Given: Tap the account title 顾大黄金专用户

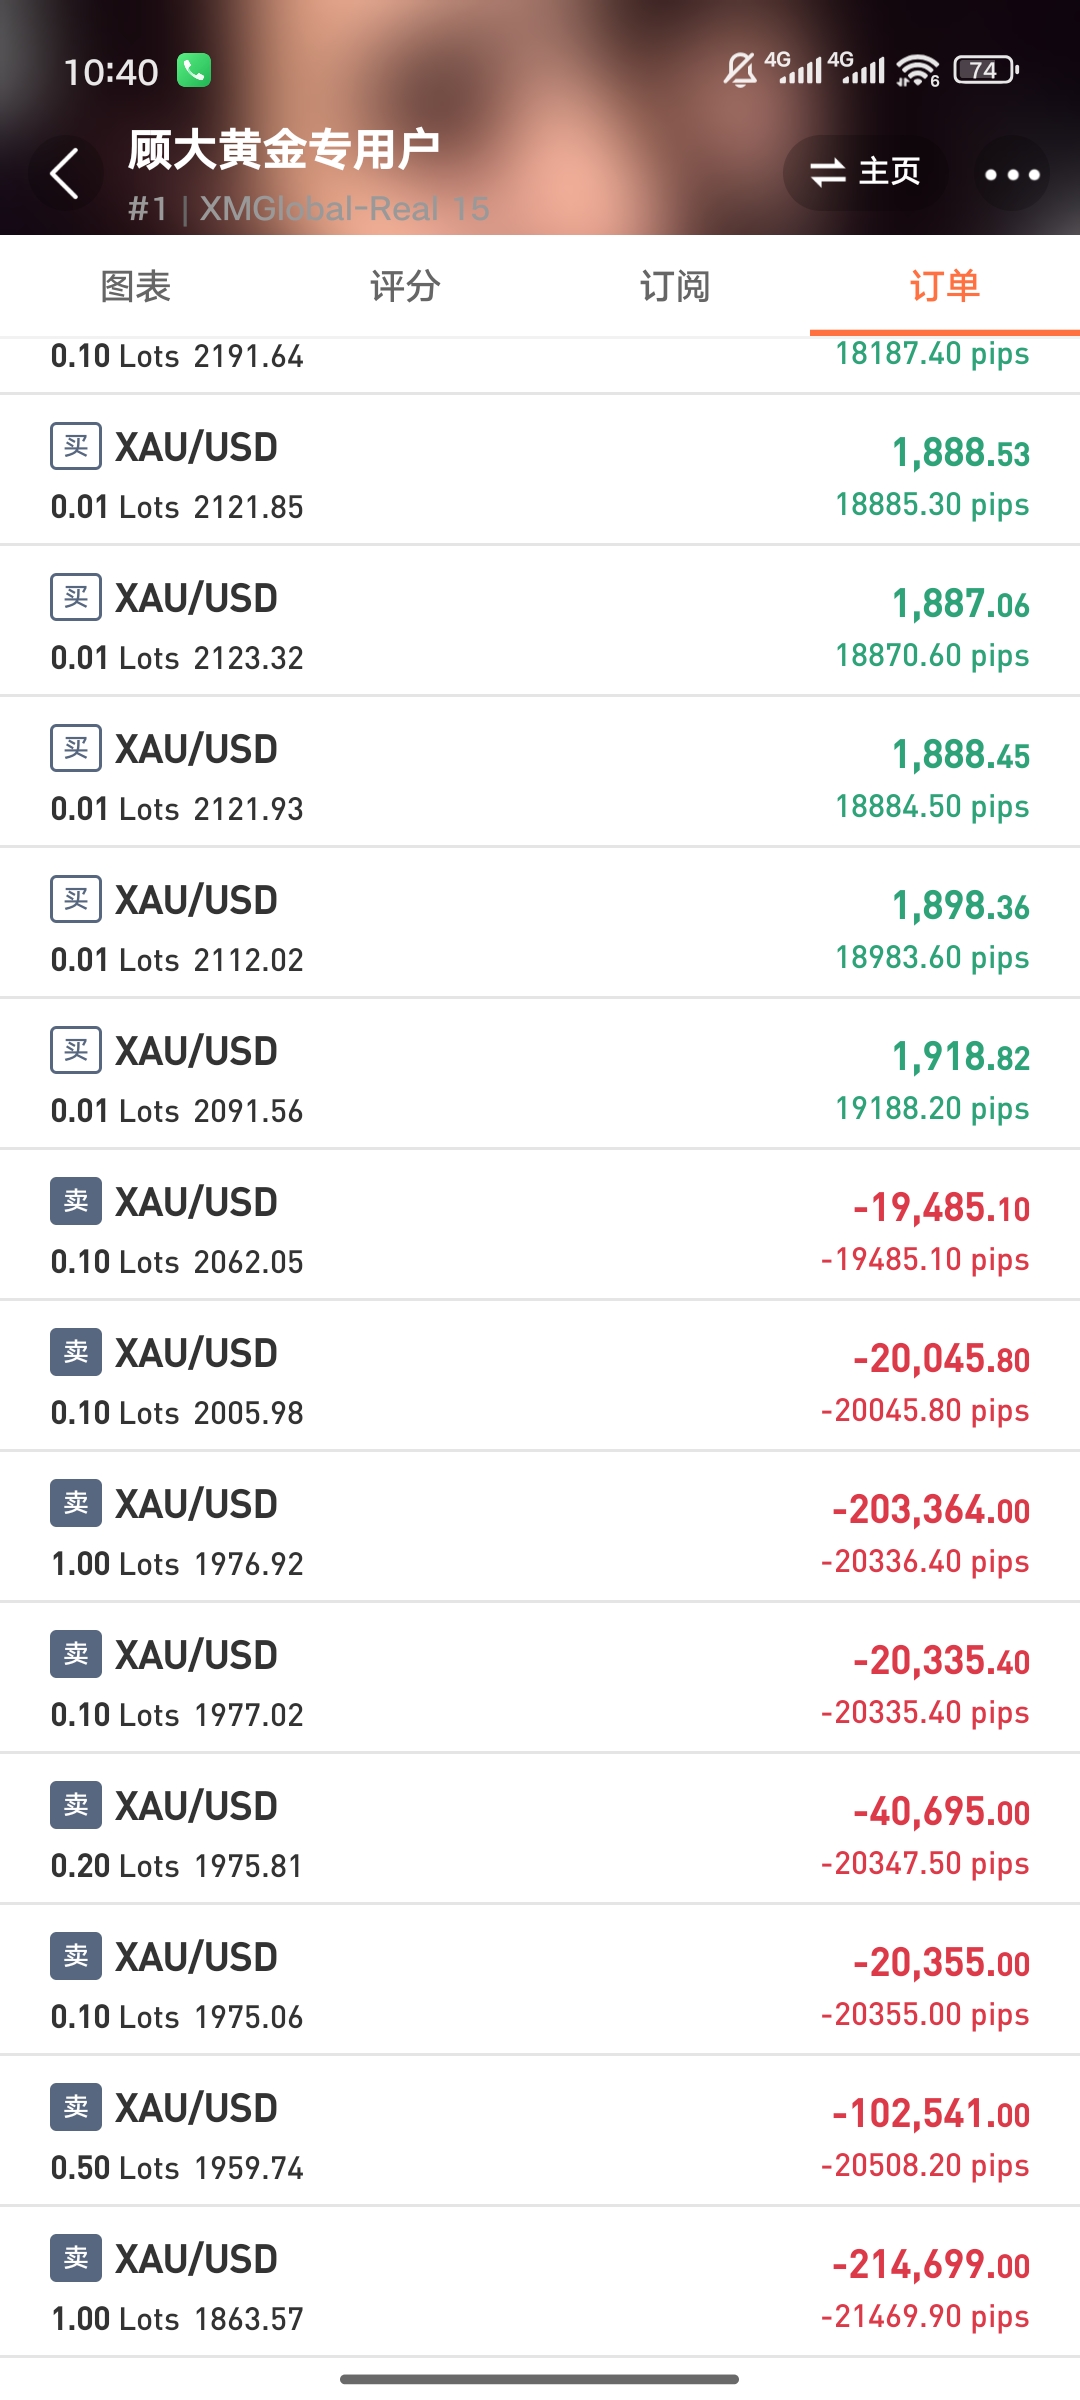Looking at the screenshot, I should 284,150.
